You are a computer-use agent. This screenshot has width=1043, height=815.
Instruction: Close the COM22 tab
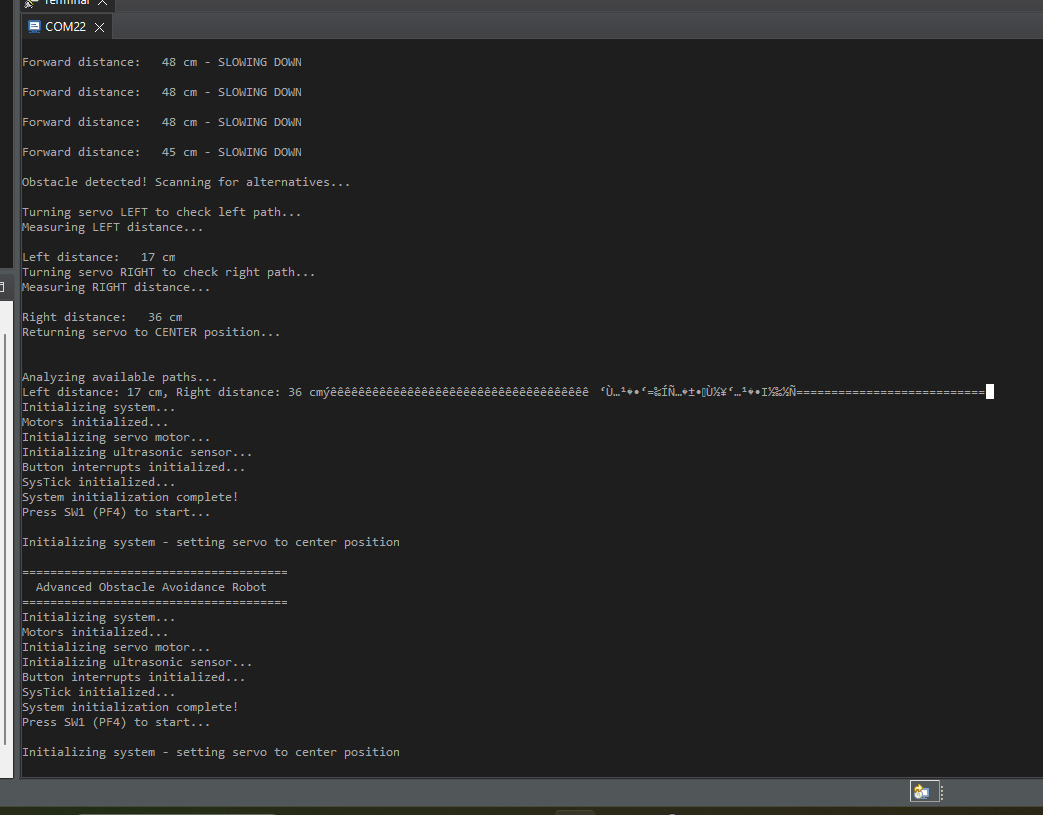[99, 27]
